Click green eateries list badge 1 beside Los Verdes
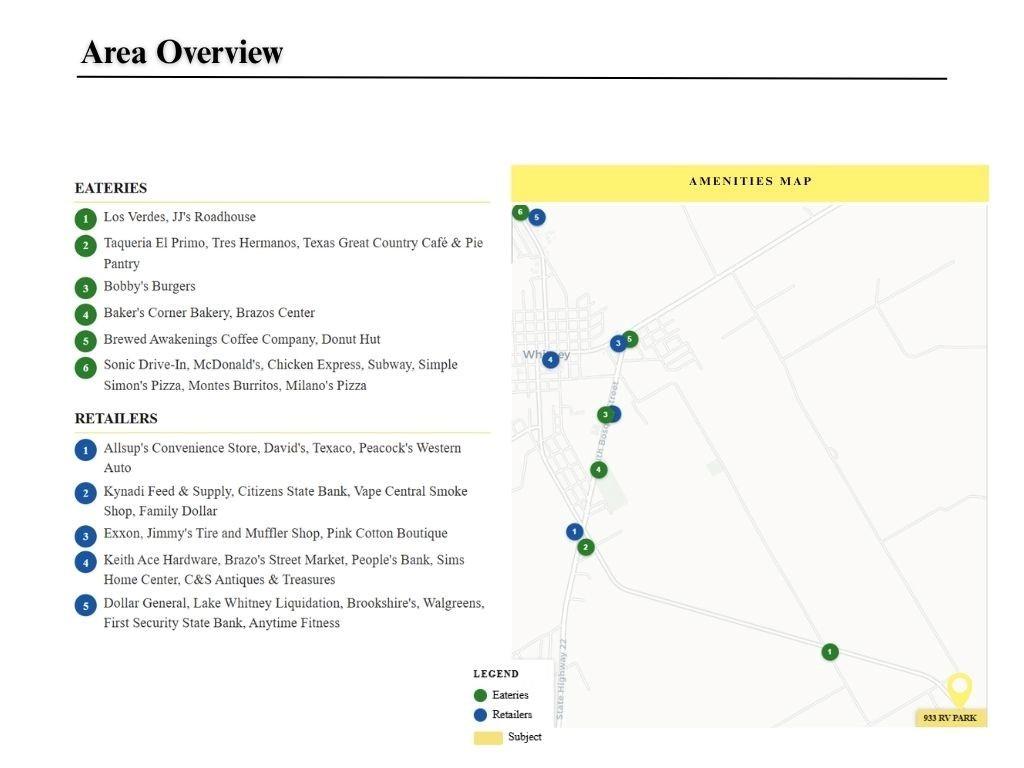1024x768 pixels. [x=86, y=218]
